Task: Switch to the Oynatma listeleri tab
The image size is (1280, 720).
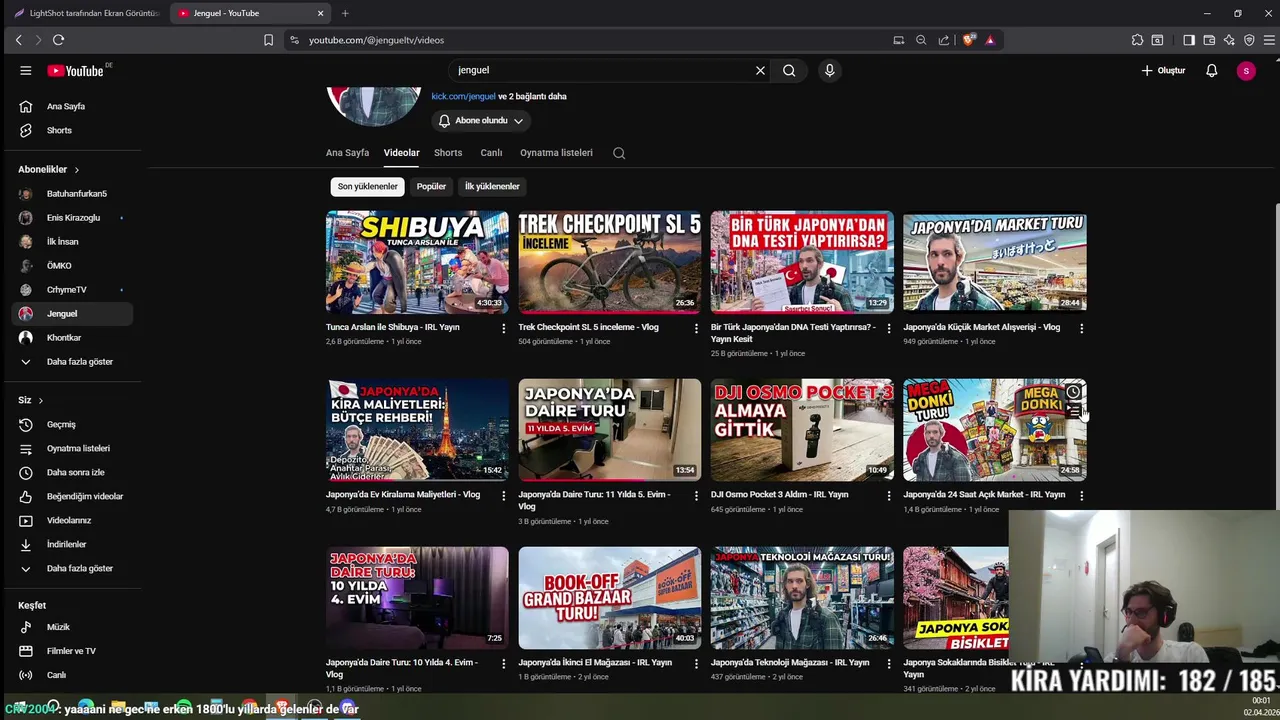Action: [556, 153]
